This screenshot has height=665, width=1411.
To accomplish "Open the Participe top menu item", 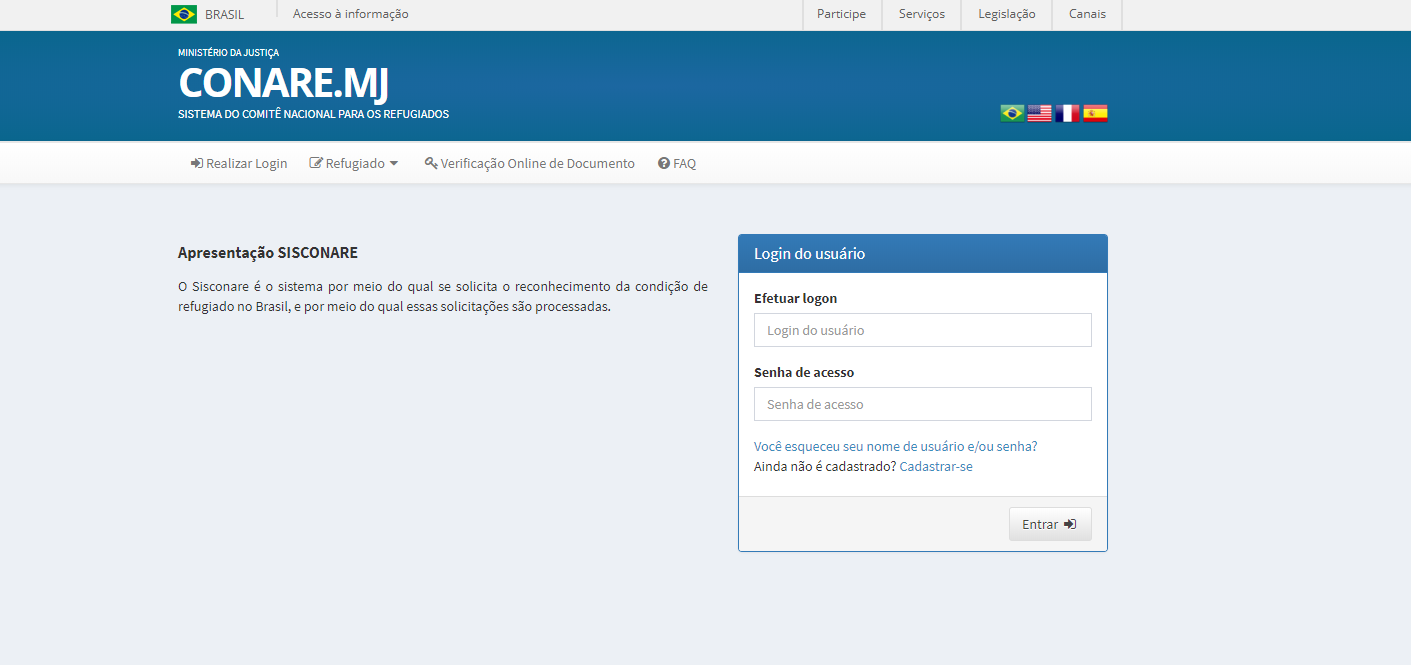I will pos(841,14).
